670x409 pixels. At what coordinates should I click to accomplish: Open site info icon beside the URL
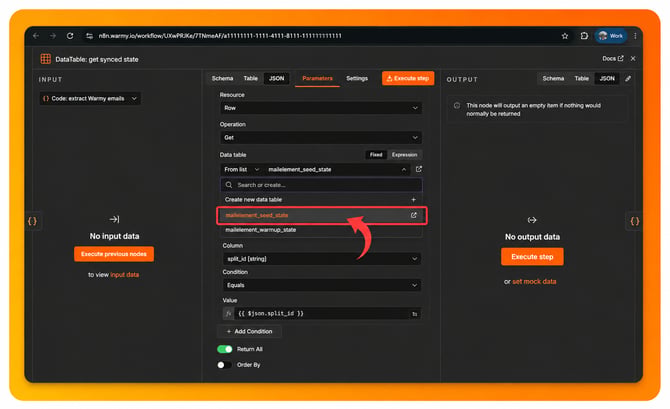point(89,36)
